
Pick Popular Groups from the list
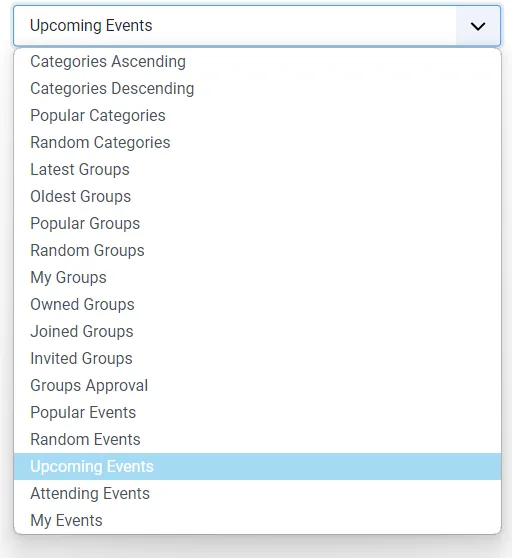pos(257,224)
